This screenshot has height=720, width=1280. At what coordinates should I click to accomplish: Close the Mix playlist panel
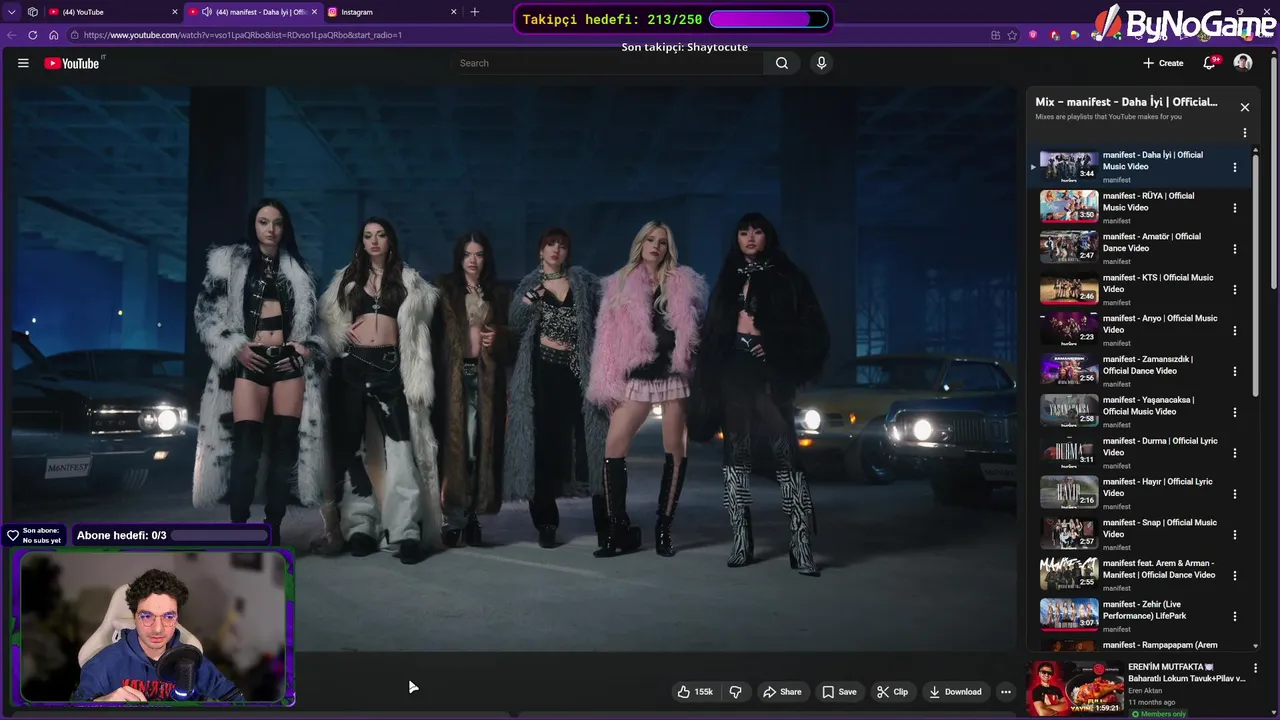(x=1245, y=107)
